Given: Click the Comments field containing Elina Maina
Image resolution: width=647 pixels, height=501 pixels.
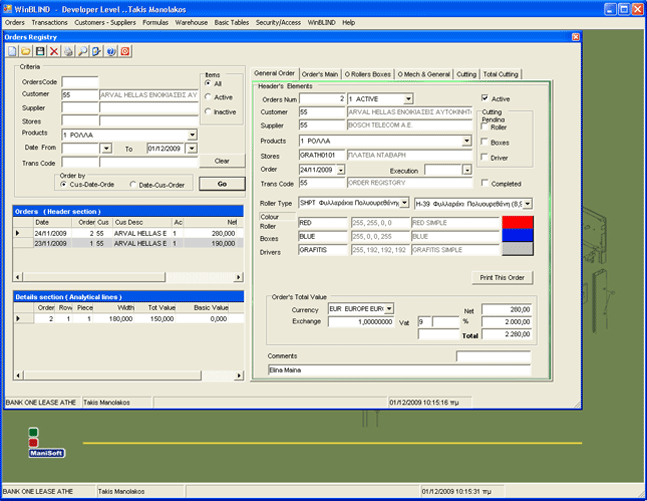Looking at the screenshot, I should click(x=399, y=370).
